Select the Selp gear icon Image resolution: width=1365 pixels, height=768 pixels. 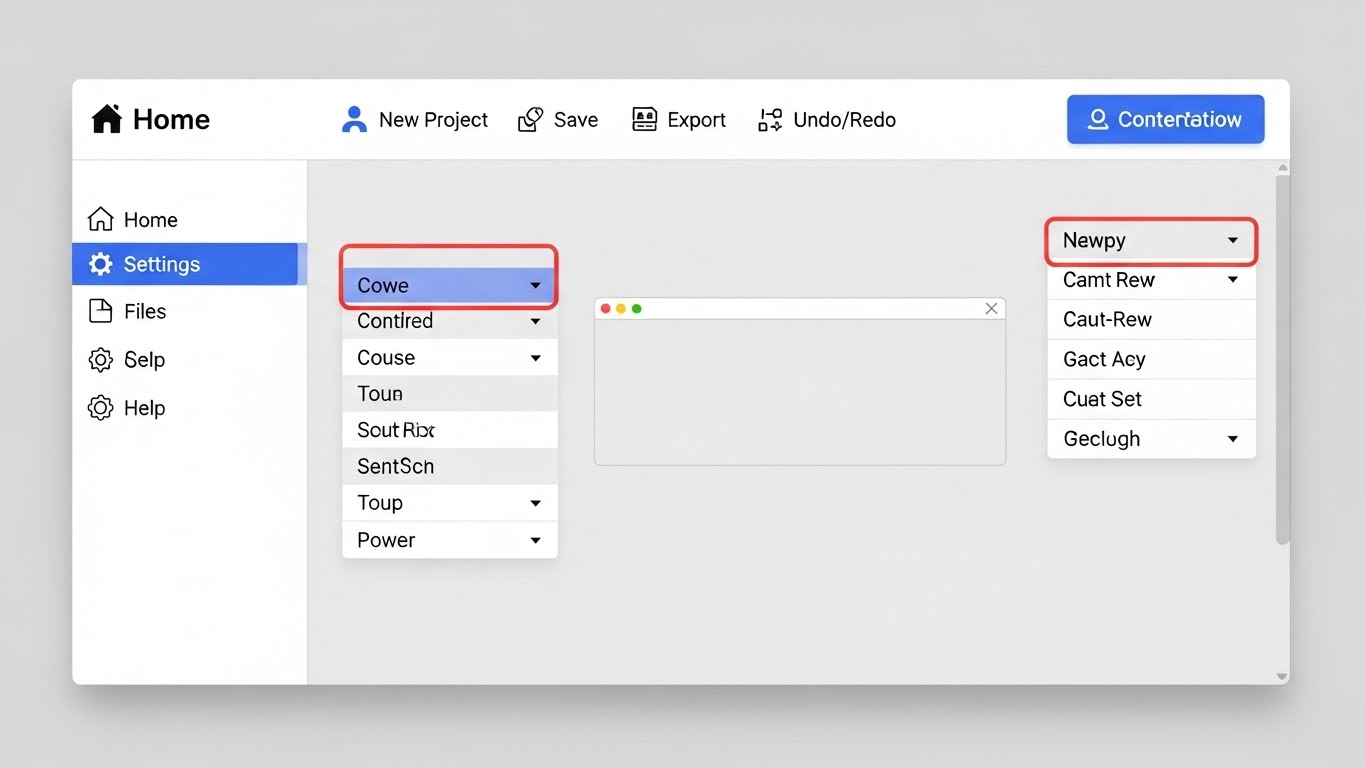[100, 359]
